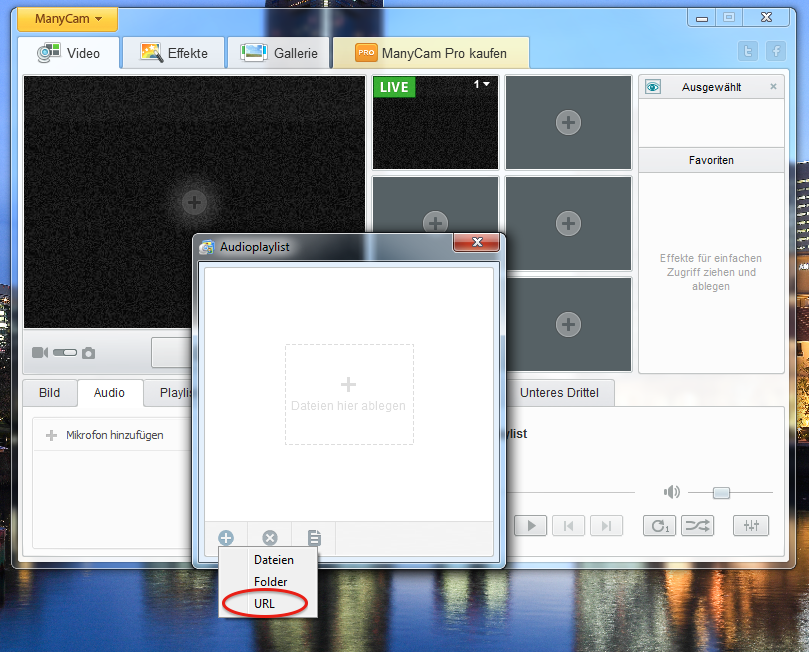Add a source in the slot below LIVE
The height and width of the screenshot is (652, 809).
[x=435, y=223]
